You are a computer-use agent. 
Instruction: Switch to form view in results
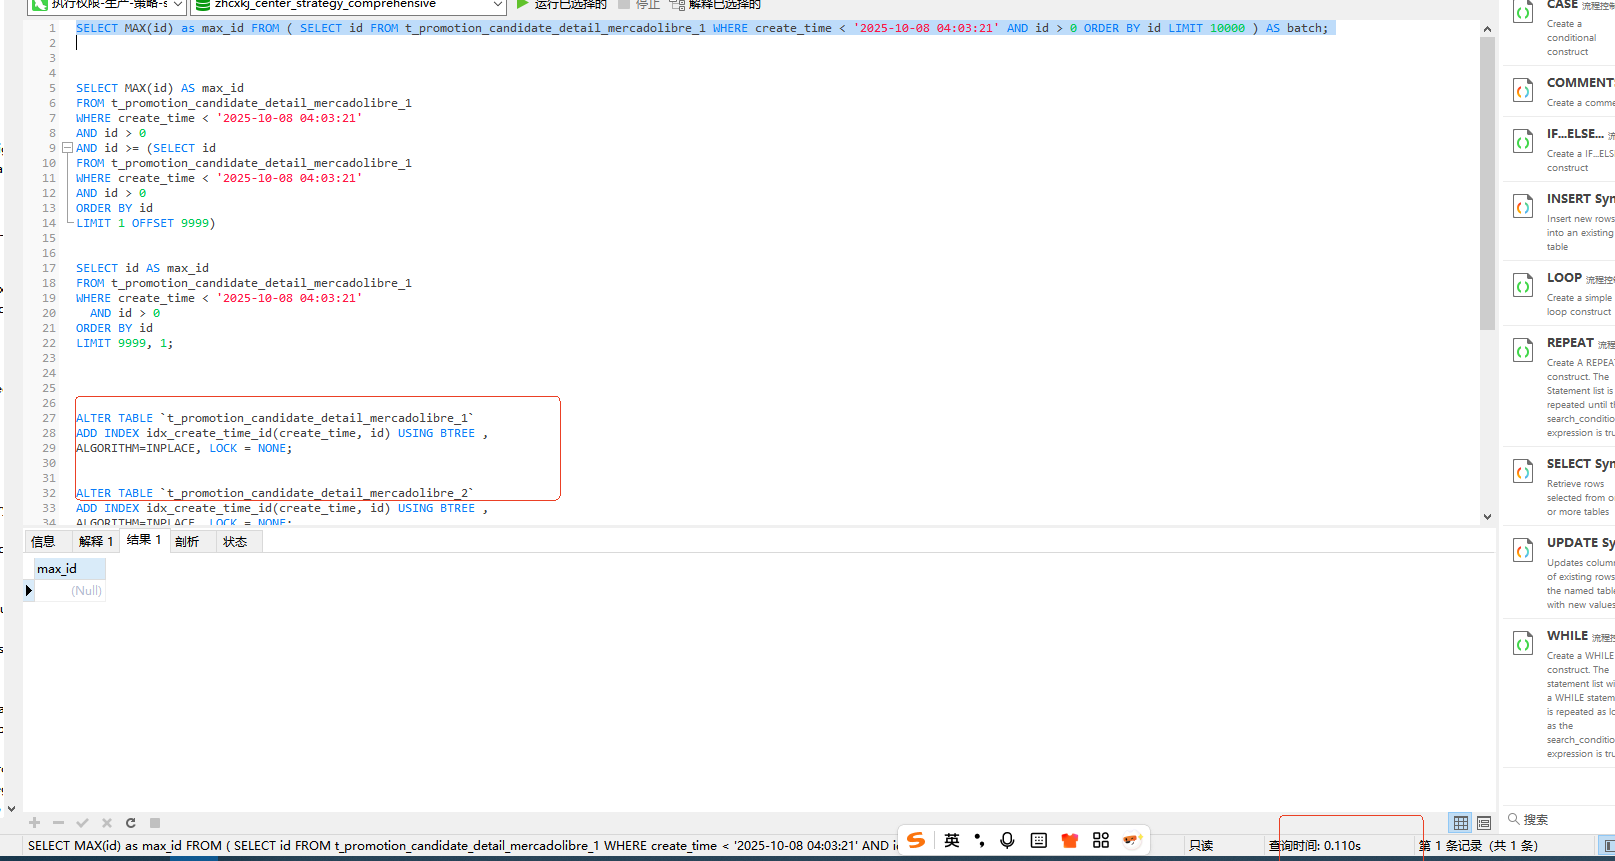coord(1484,822)
